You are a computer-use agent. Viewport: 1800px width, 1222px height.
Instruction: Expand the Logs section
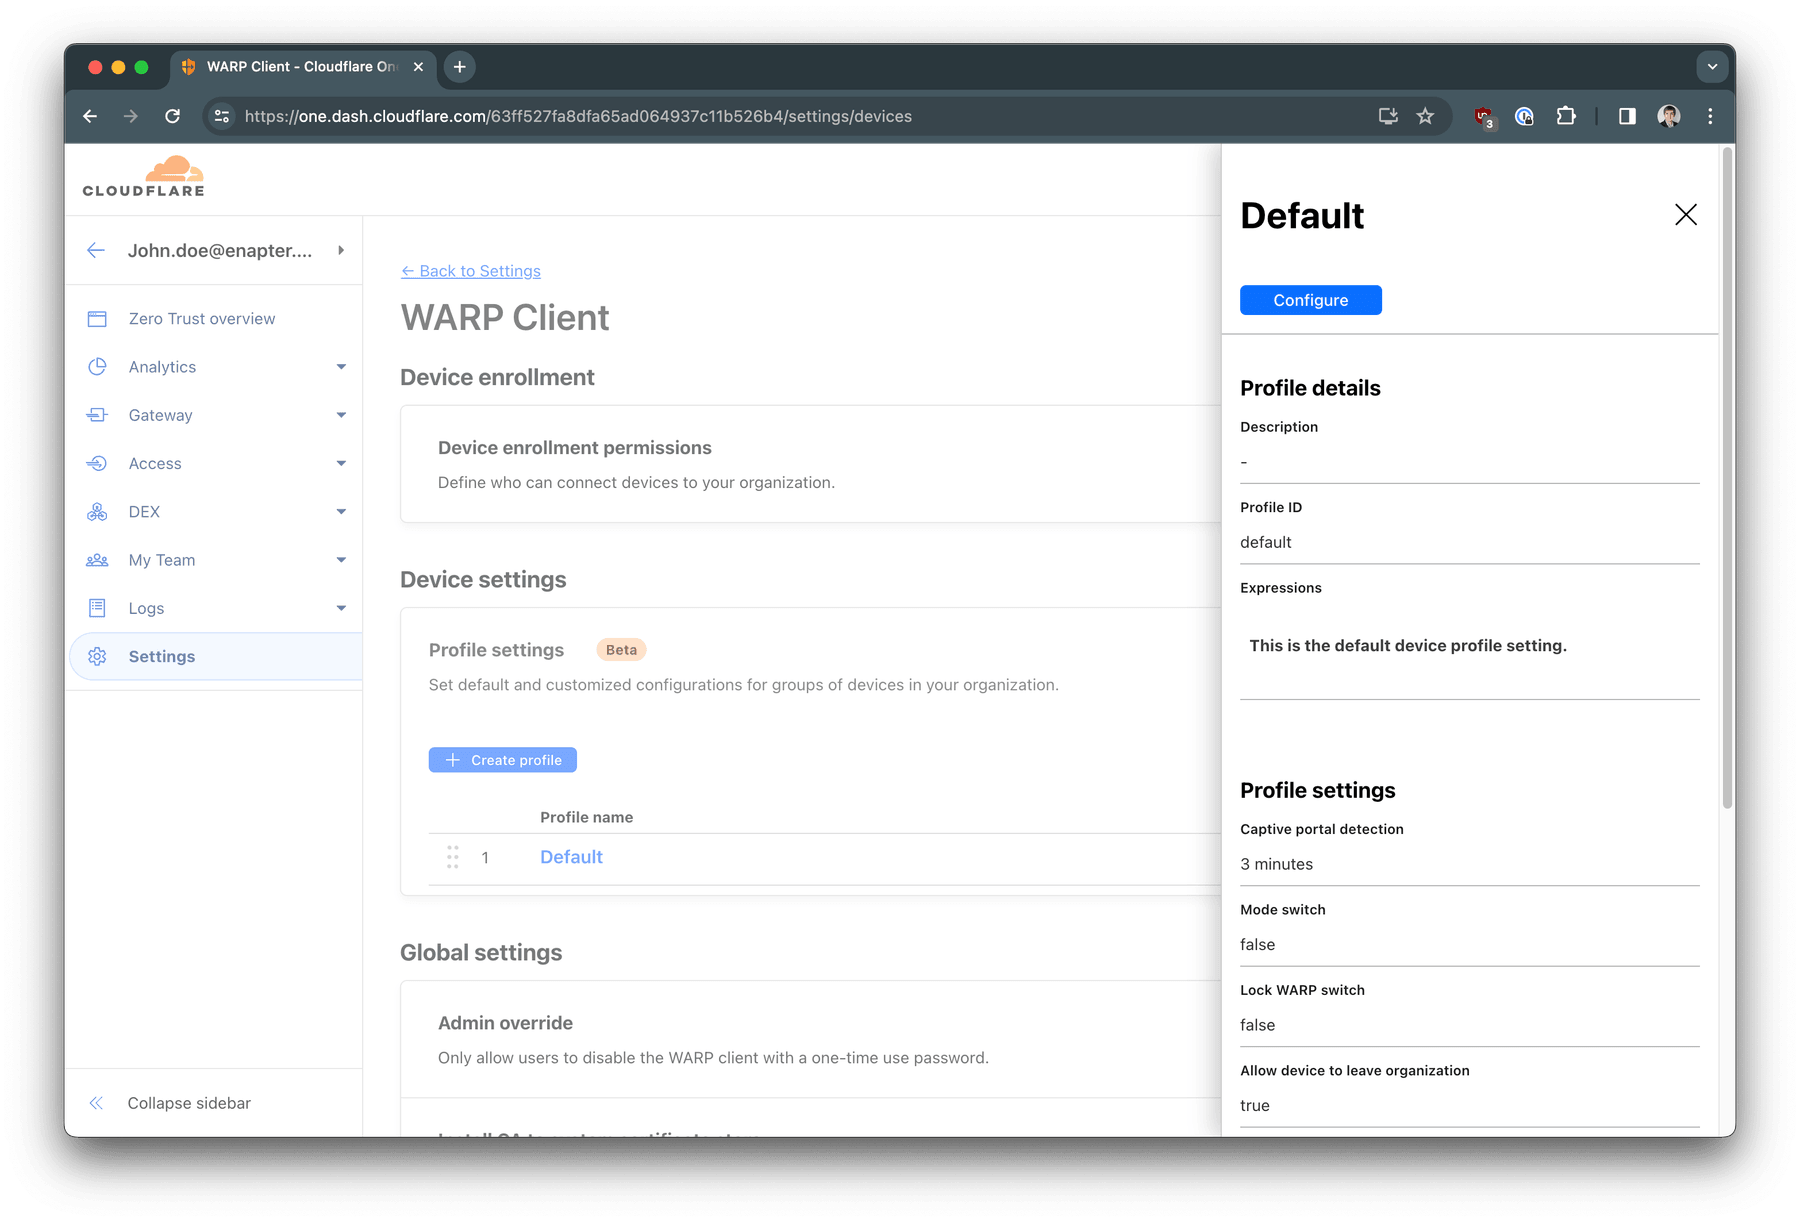click(342, 607)
